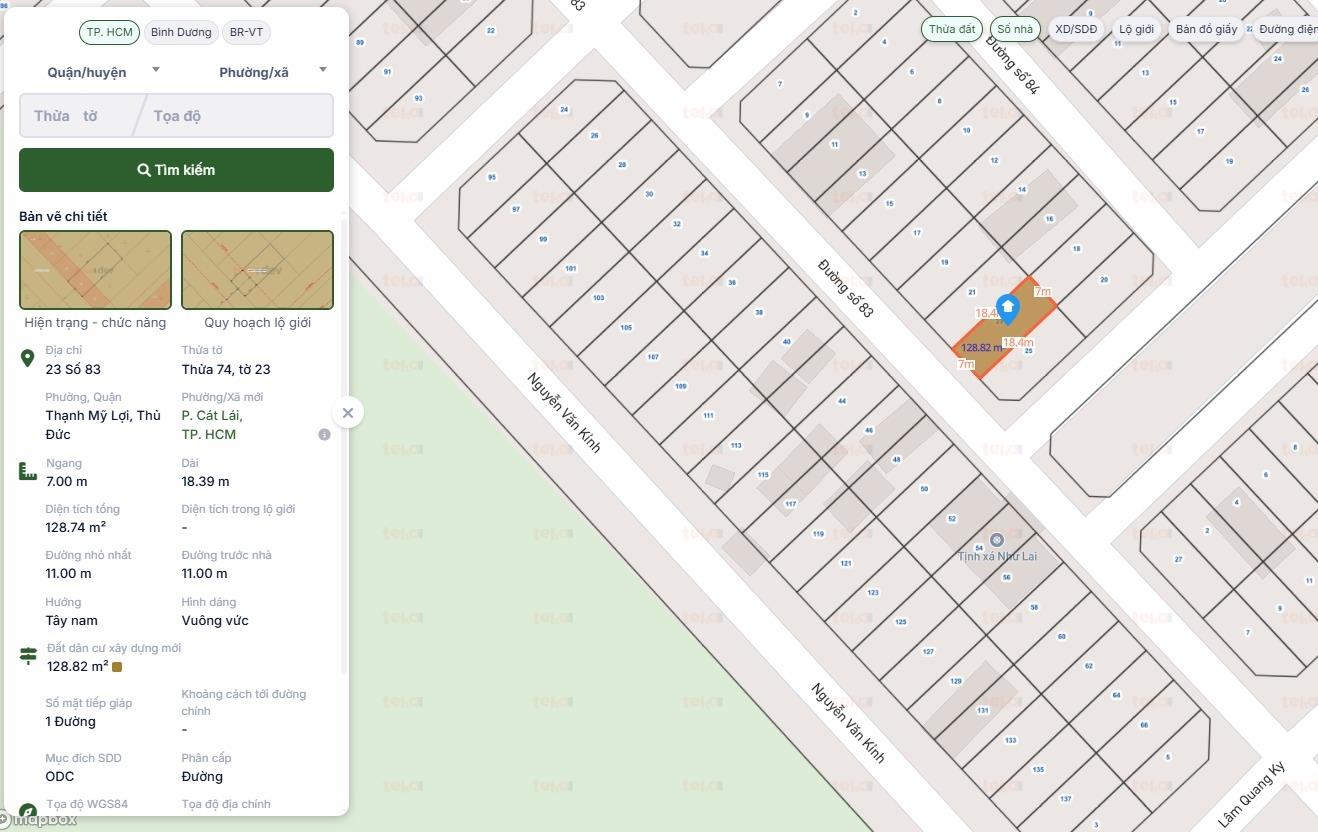Click the signpost icon beside Đất dân cư
The width and height of the screenshot is (1318, 832).
click(28, 656)
